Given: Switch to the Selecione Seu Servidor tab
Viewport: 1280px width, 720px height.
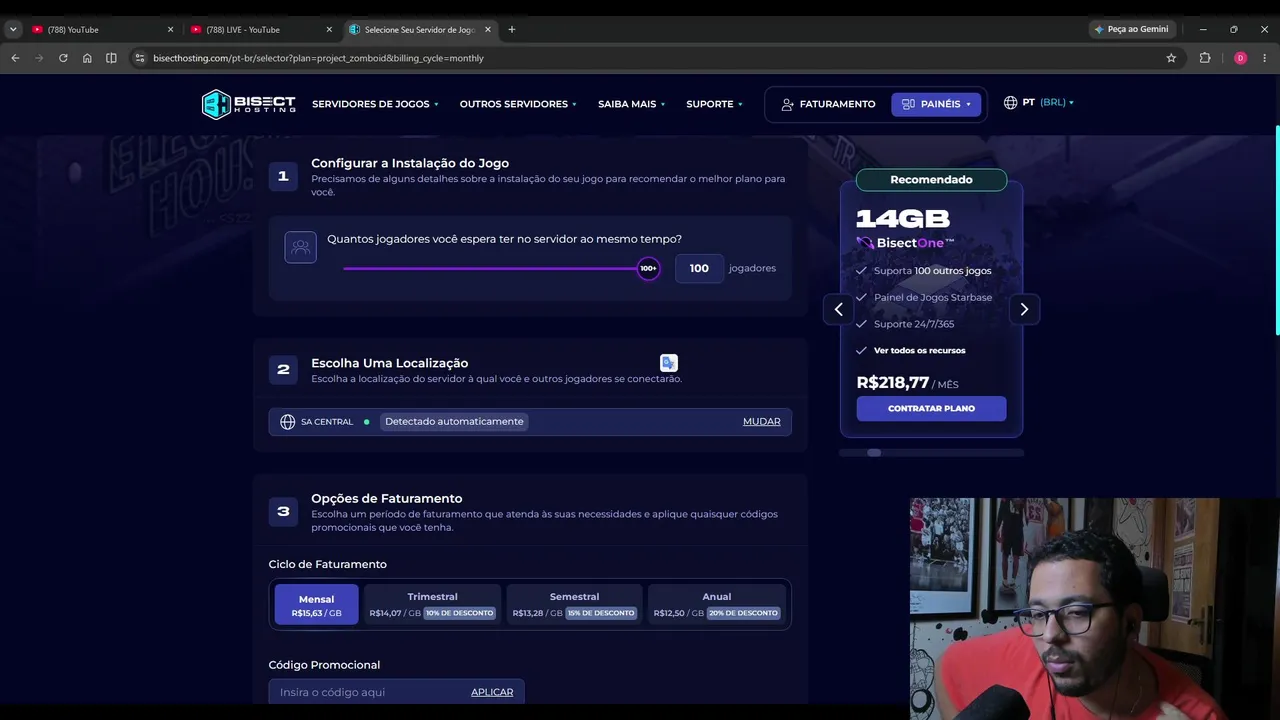Looking at the screenshot, I should [x=420, y=30].
